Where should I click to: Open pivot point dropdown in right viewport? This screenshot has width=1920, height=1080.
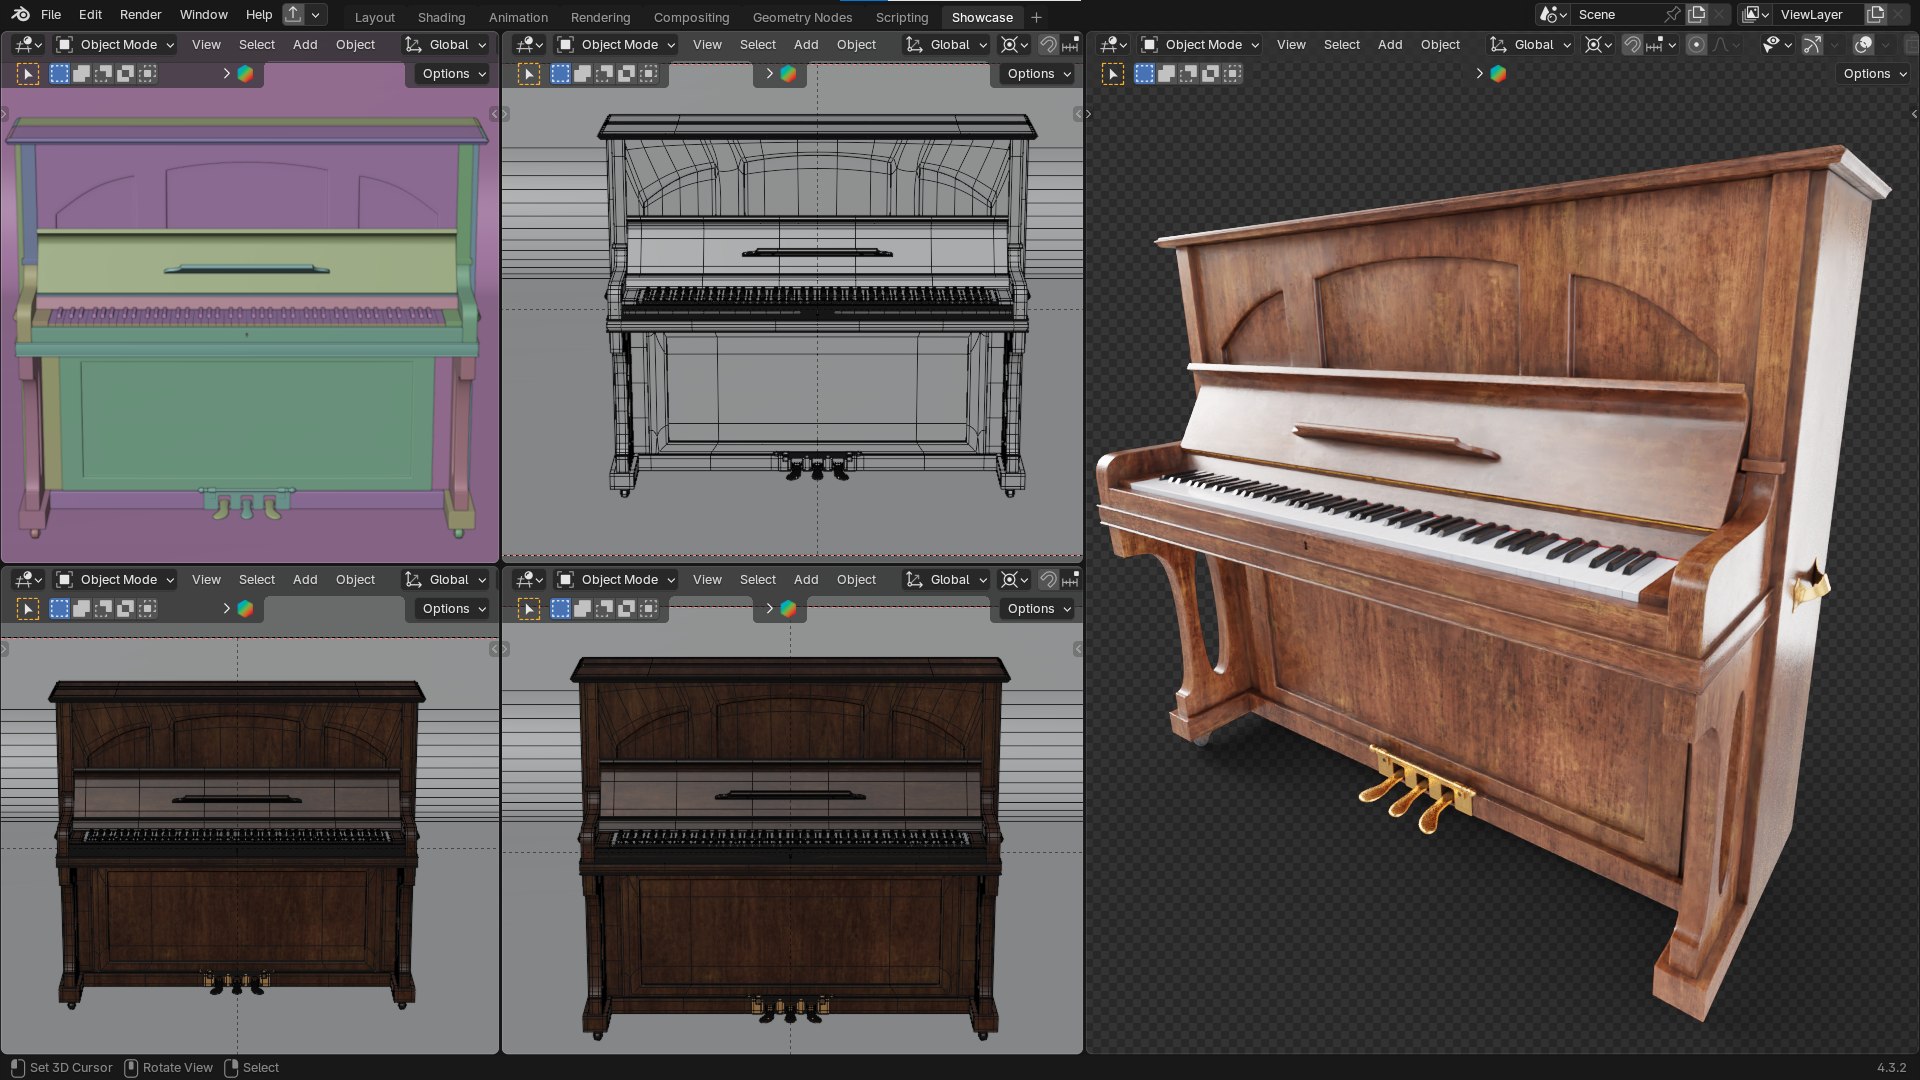(x=1599, y=44)
